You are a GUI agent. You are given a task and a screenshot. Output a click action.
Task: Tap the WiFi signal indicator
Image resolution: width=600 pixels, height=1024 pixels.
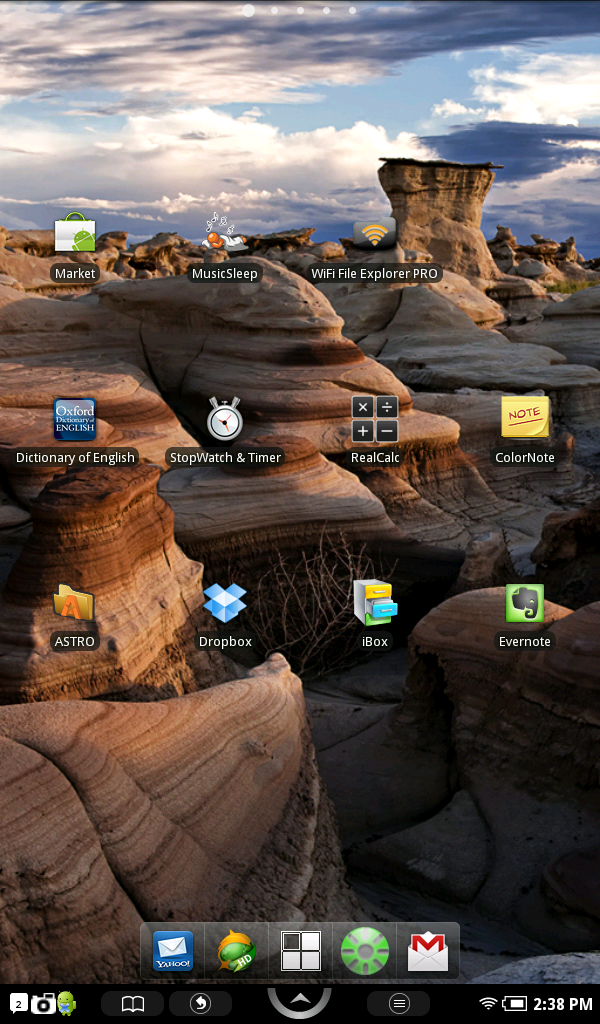488,1003
